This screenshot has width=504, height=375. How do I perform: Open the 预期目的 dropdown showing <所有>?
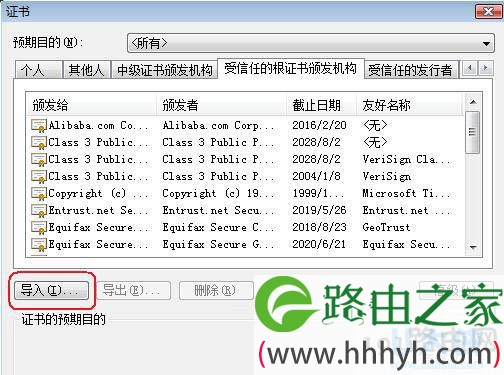(x=310, y=43)
